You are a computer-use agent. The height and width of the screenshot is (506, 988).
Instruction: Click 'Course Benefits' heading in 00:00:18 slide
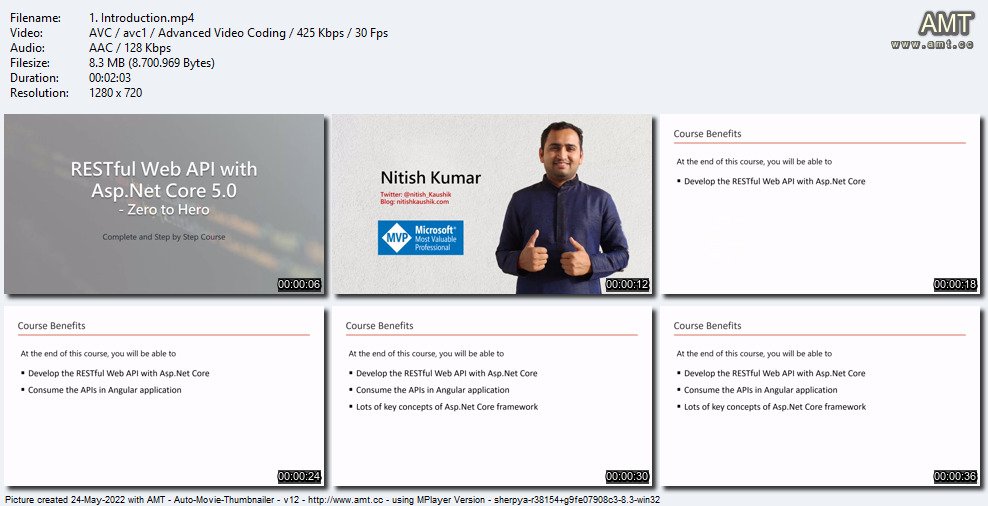point(707,134)
